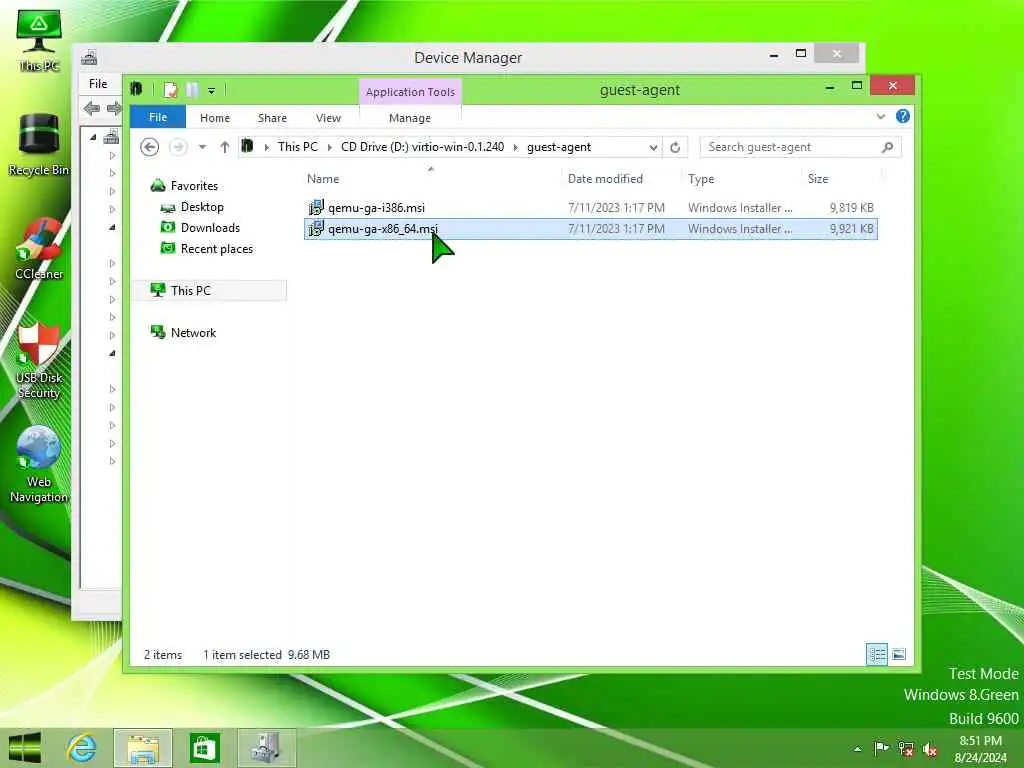Screen dimensions: 1024x768
Task: Click Device Manager's back arrow
Action: click(91, 108)
